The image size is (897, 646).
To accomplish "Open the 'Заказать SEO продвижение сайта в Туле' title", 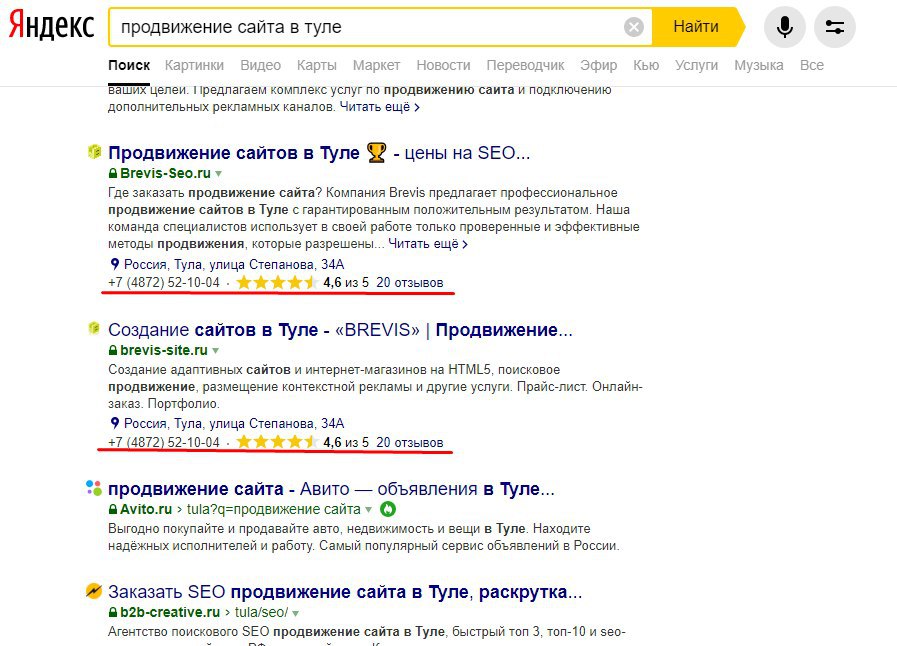I will point(345,592).
